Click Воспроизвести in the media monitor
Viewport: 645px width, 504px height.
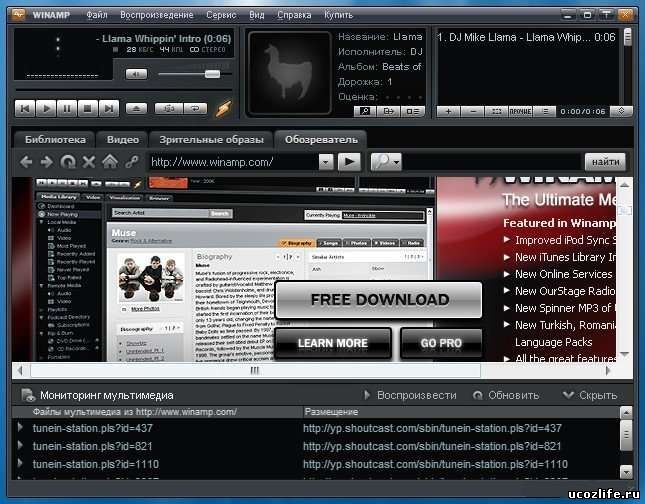tap(411, 395)
